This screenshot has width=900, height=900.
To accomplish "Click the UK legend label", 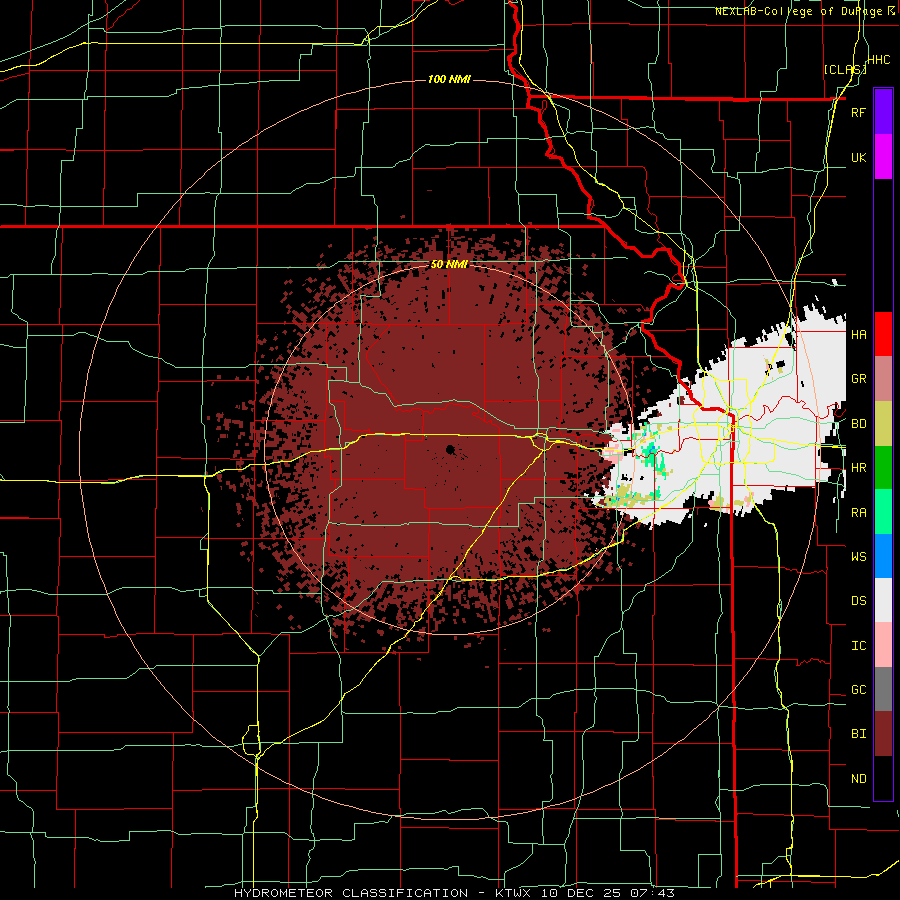I will point(858,157).
